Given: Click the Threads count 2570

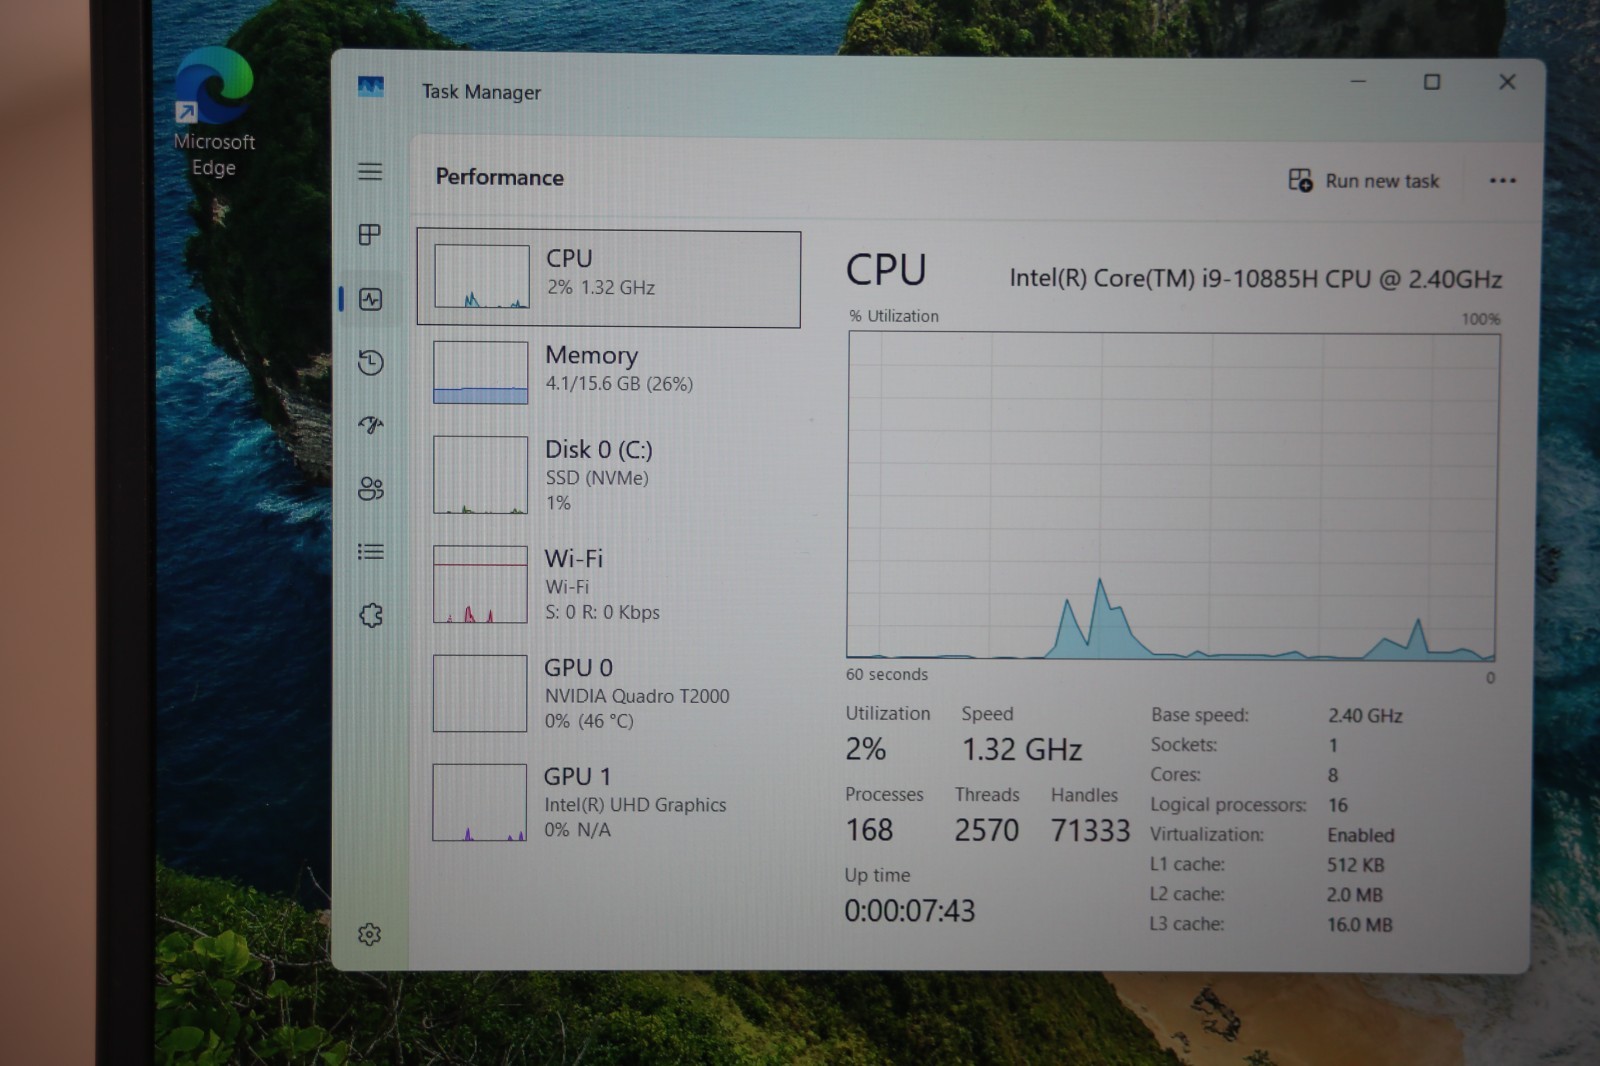Looking at the screenshot, I should (986, 830).
